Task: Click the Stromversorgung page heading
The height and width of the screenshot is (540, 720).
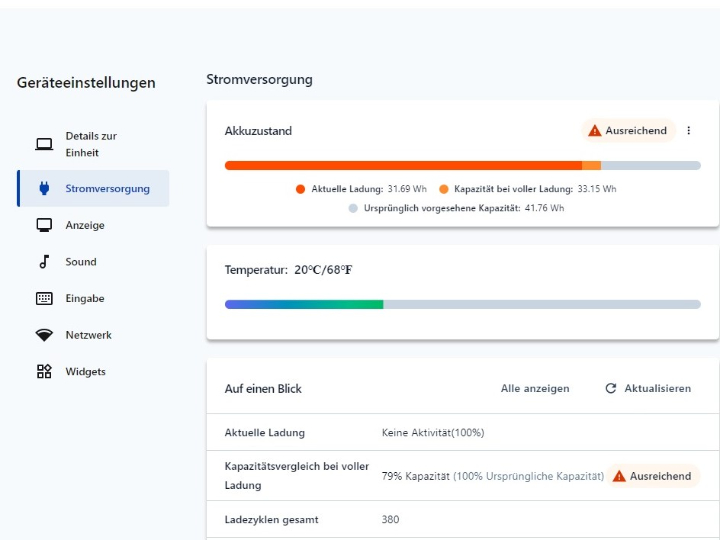Action: click(259, 79)
